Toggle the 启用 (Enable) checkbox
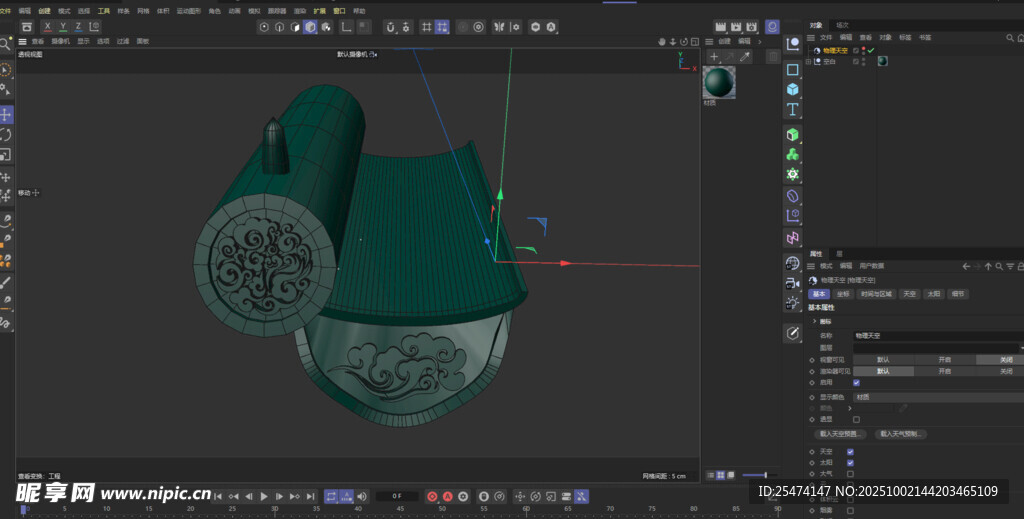The width and height of the screenshot is (1024, 519). [x=856, y=382]
